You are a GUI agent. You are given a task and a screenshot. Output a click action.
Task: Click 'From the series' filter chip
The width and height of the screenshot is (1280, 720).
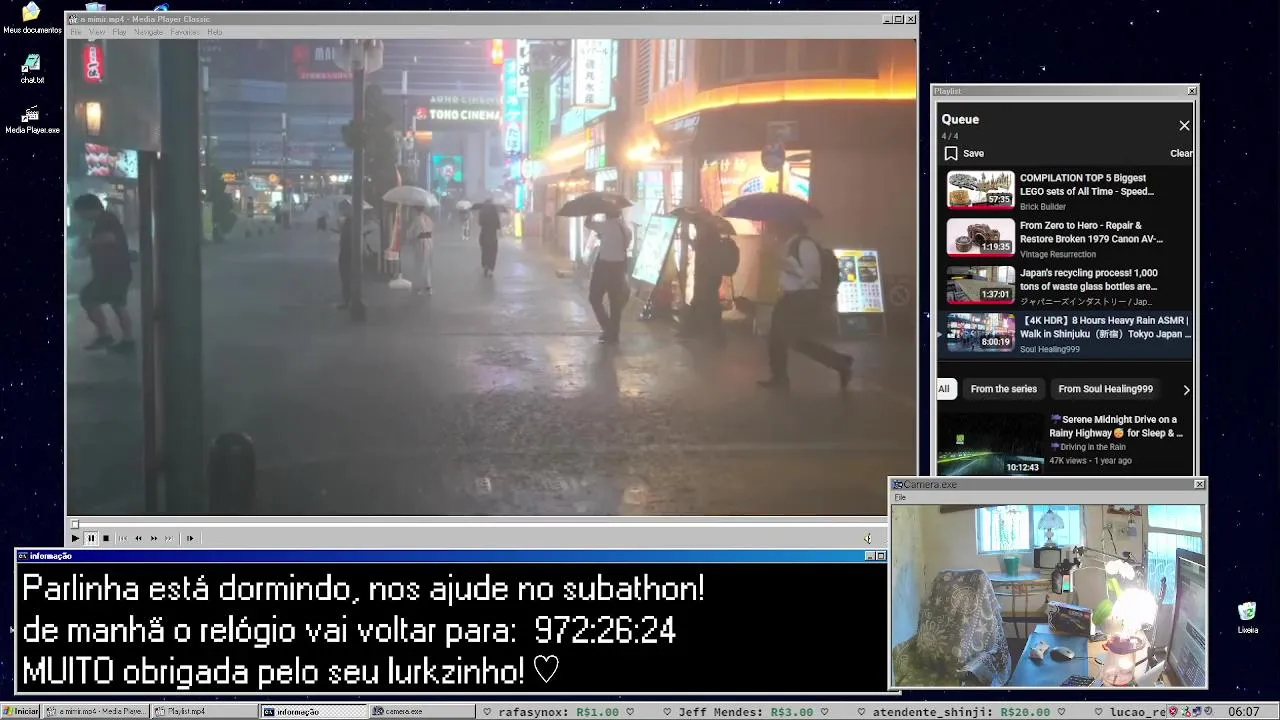click(x=1003, y=389)
